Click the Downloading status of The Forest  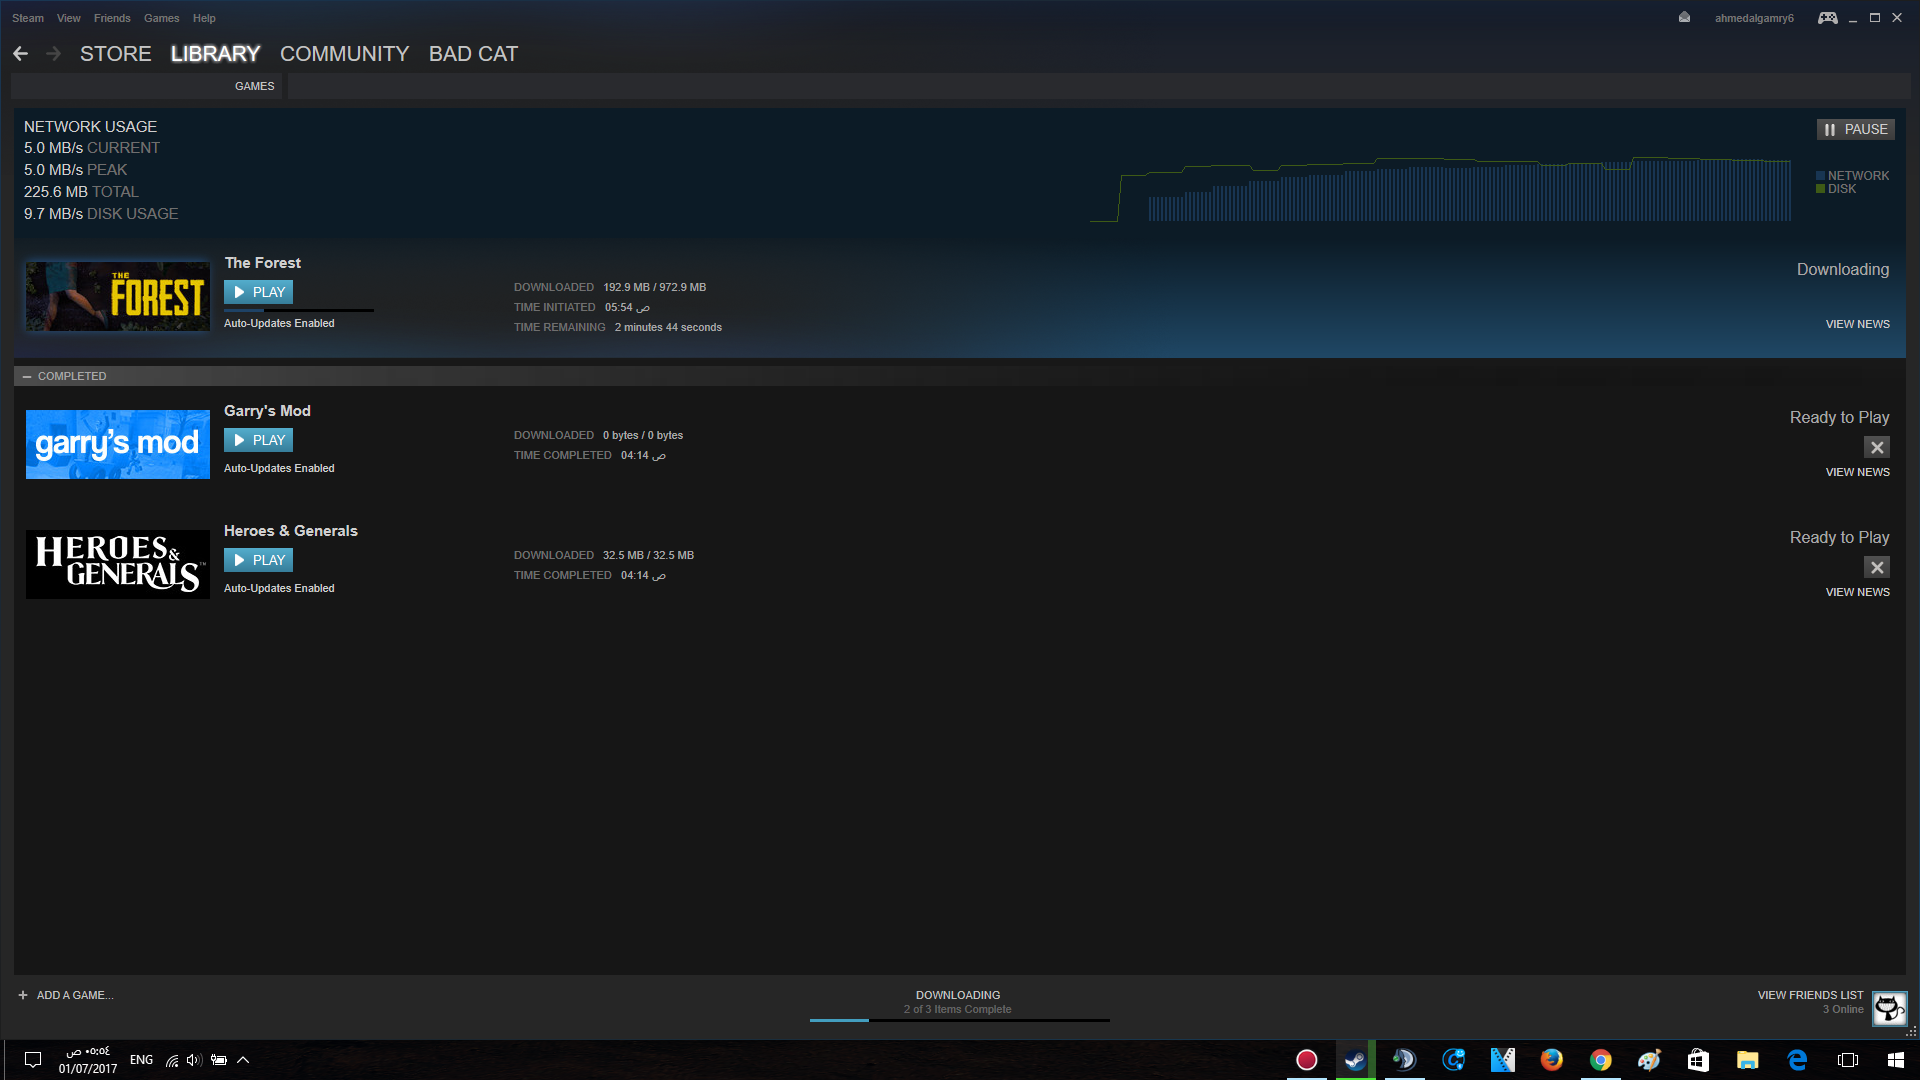(1843, 270)
